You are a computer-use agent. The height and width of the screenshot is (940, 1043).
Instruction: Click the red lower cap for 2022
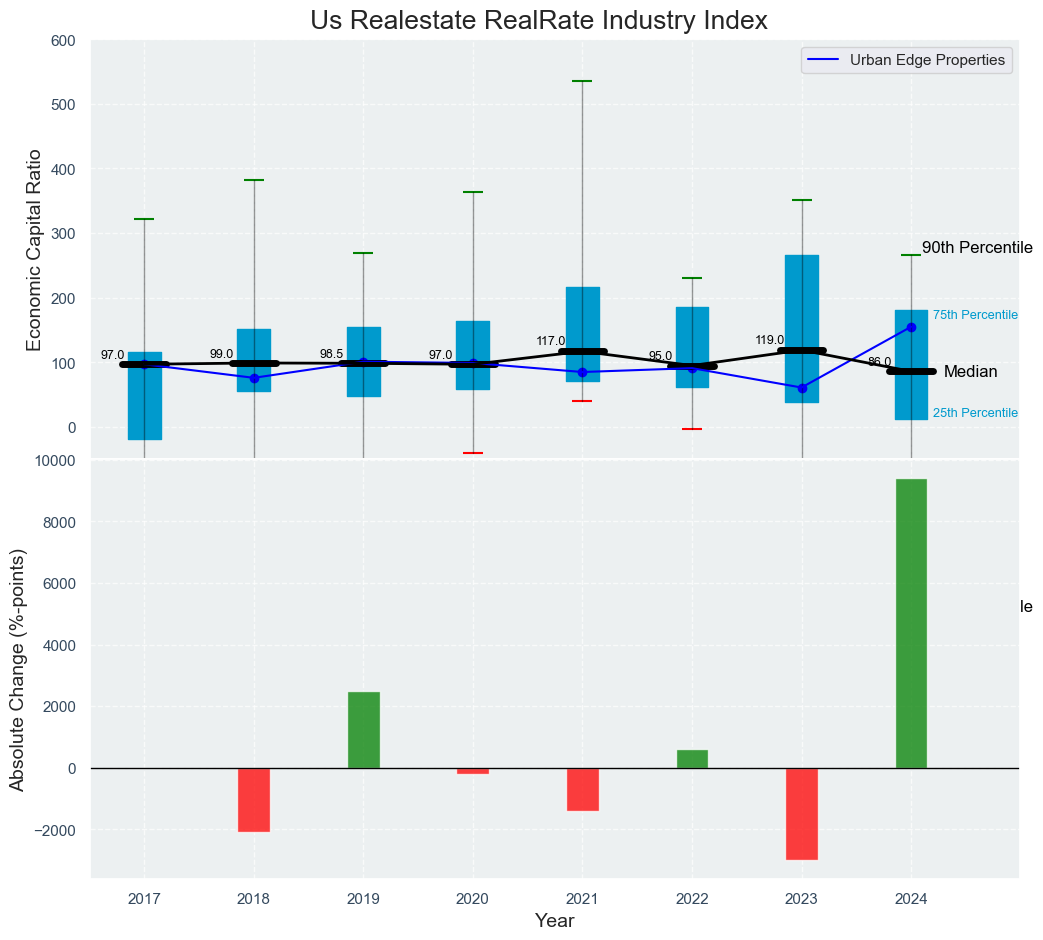click(692, 429)
